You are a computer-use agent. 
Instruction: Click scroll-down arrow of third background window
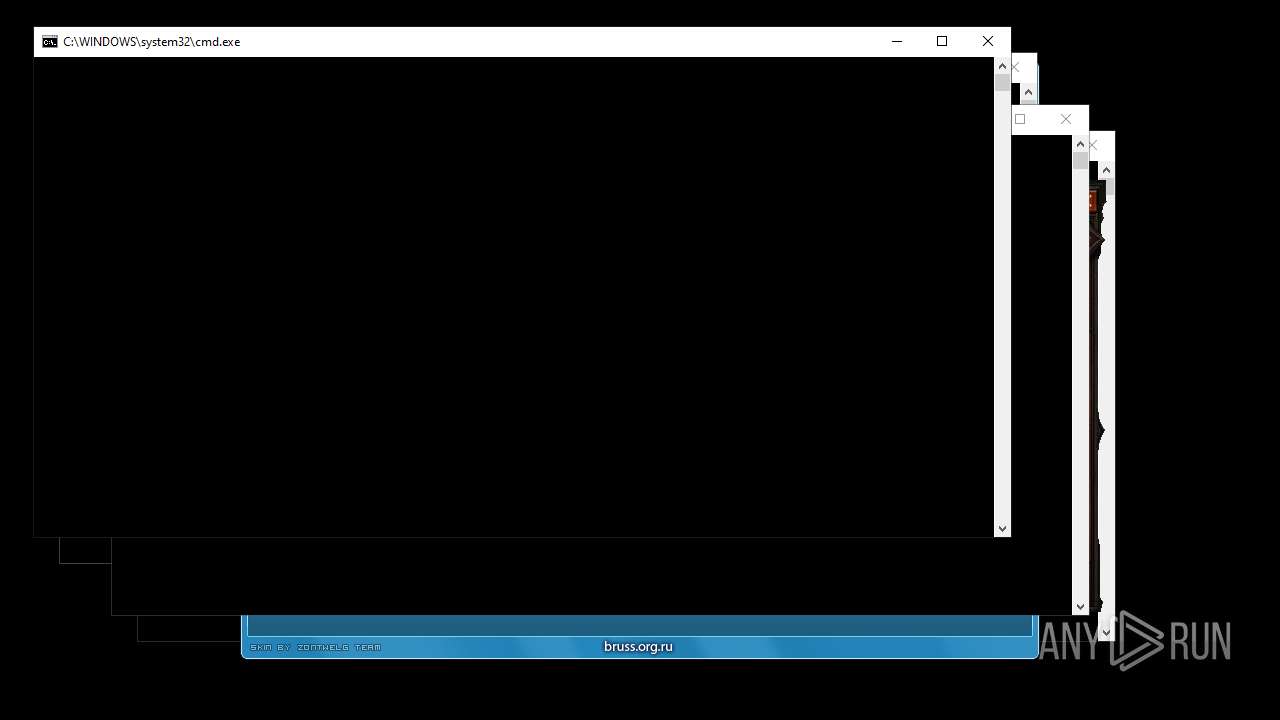[1080, 606]
